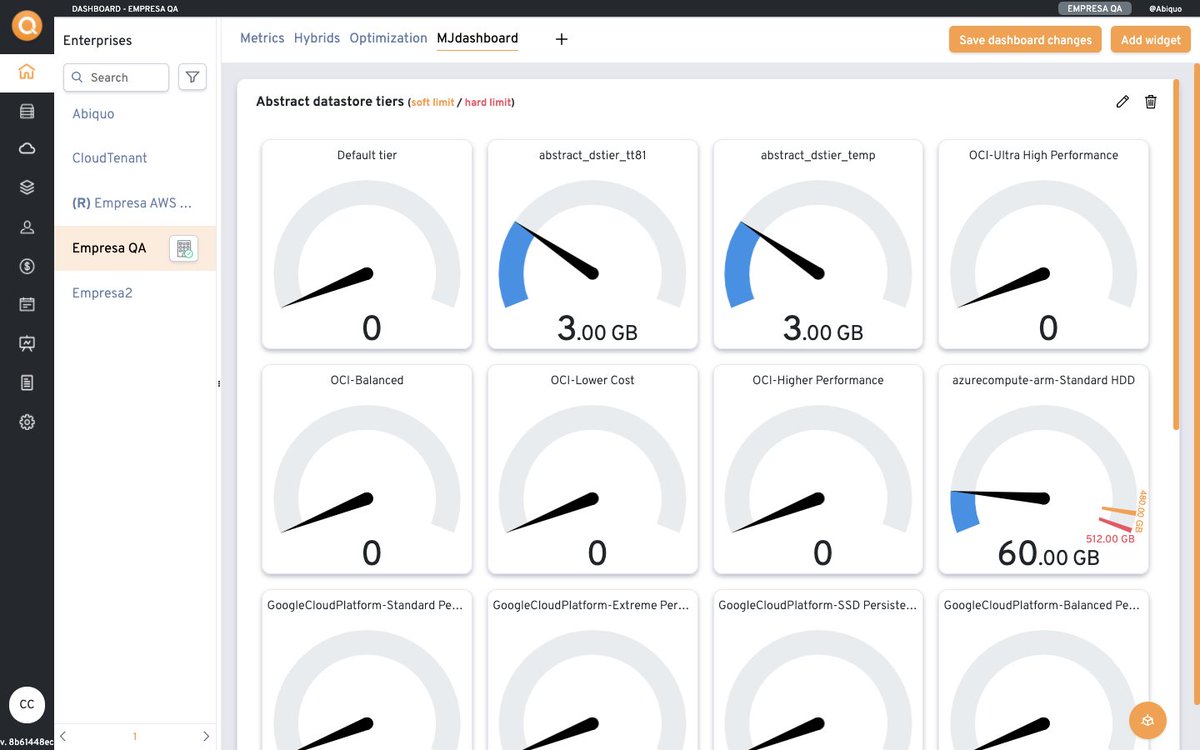Open the Control presentation icon
The image size is (1200, 750).
(27, 344)
